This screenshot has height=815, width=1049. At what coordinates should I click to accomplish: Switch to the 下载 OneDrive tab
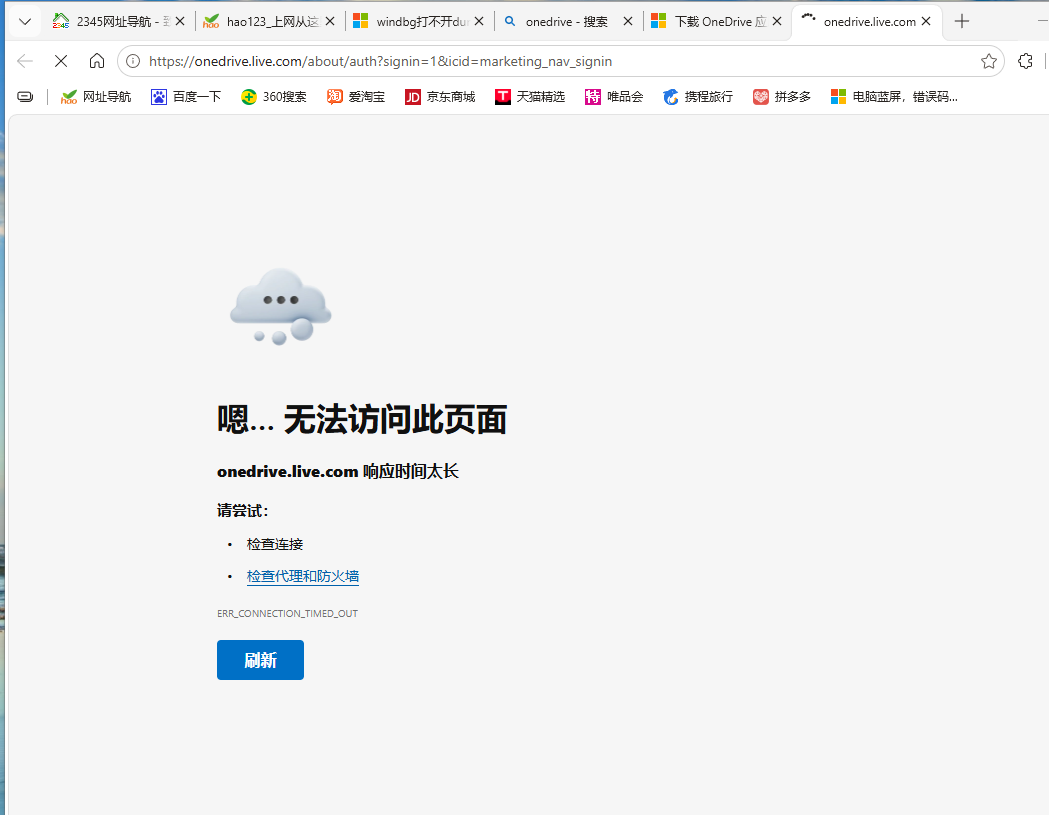[717, 21]
